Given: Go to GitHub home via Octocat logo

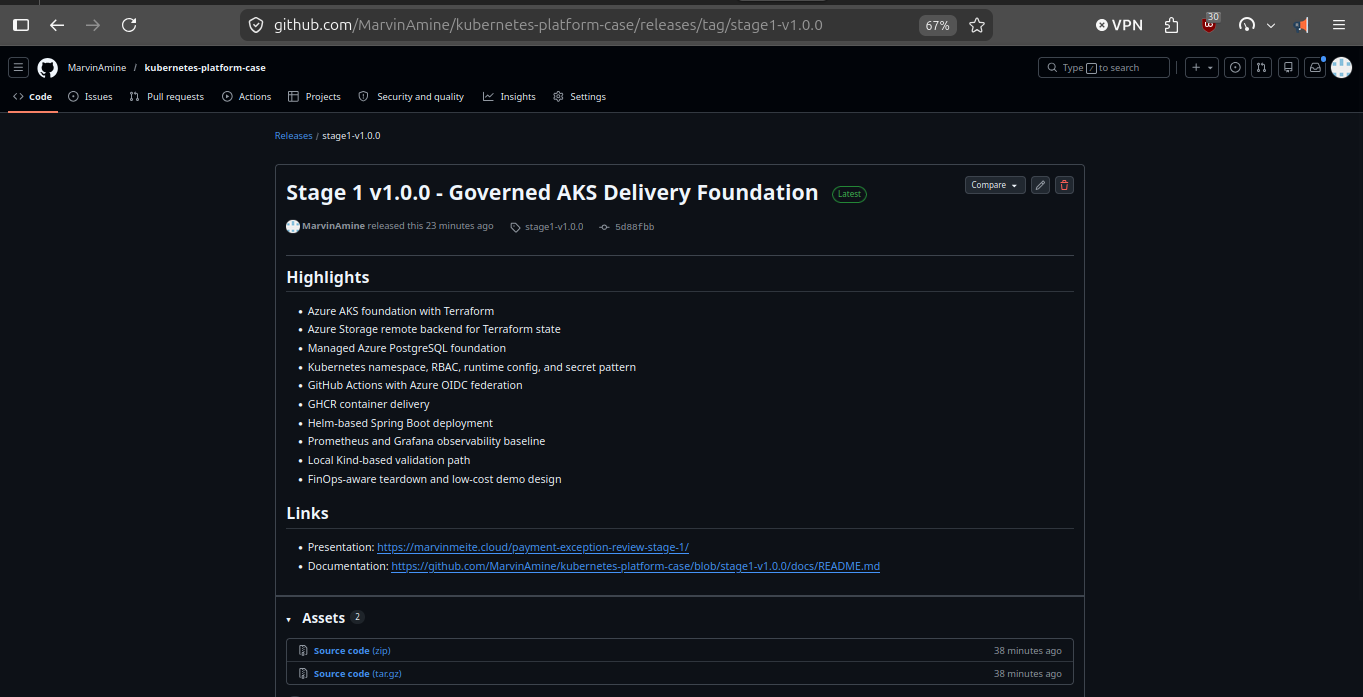Looking at the screenshot, I should pyautogui.click(x=47, y=68).
